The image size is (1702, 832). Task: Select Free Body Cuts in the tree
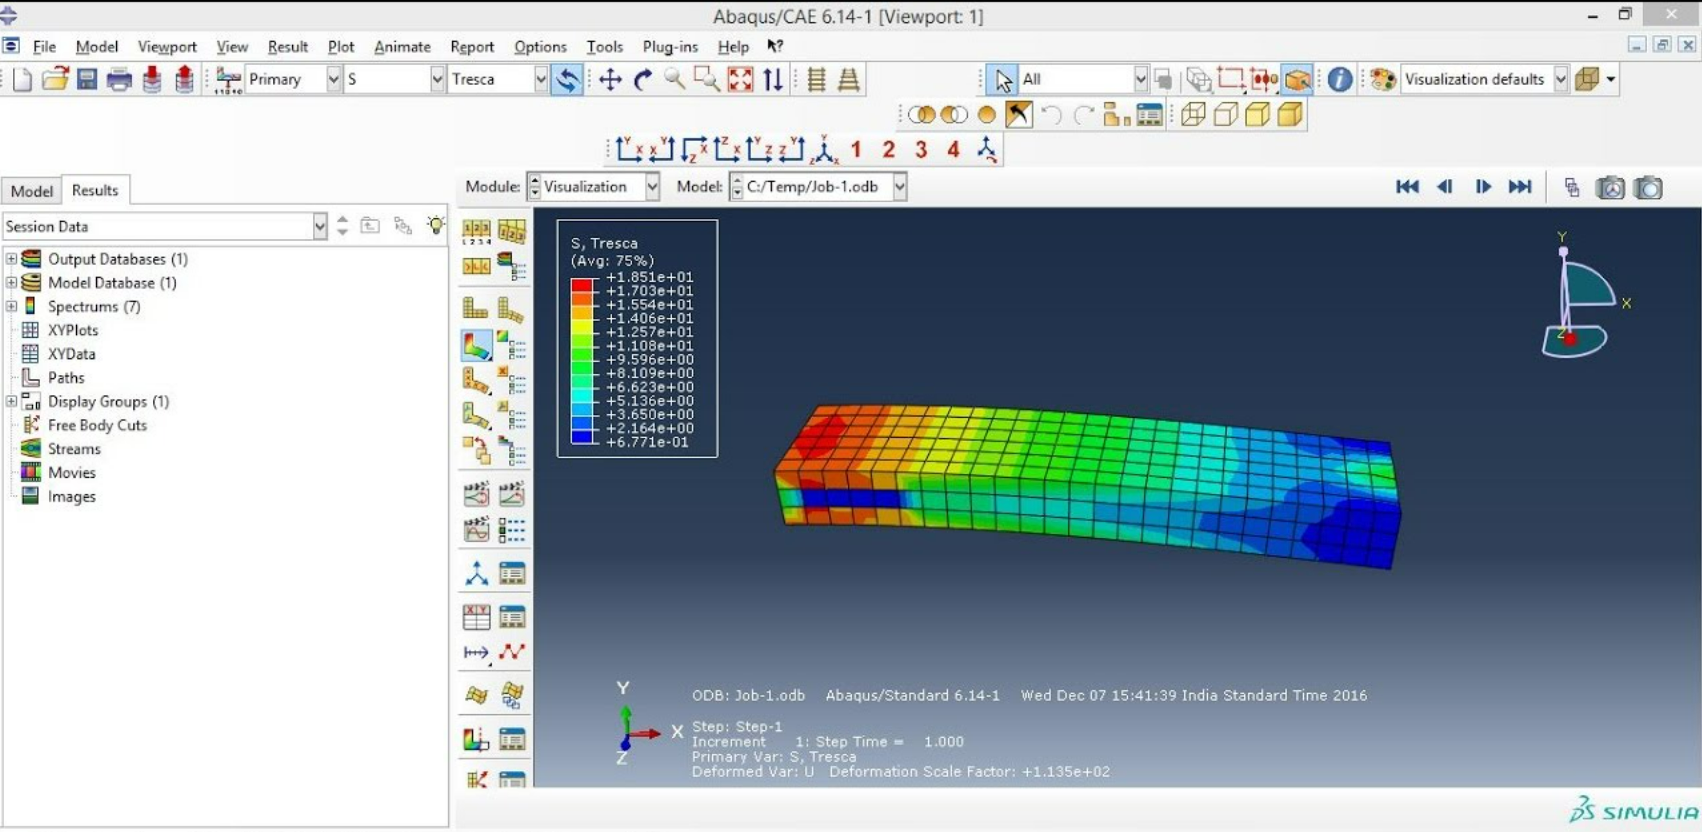point(97,425)
